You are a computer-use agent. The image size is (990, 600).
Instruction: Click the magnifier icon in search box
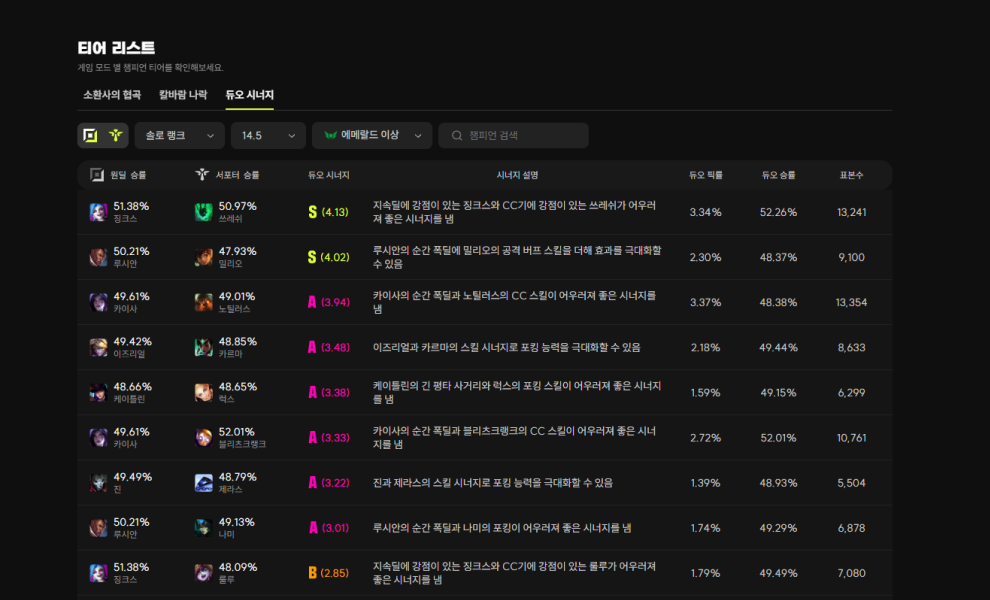coord(457,135)
